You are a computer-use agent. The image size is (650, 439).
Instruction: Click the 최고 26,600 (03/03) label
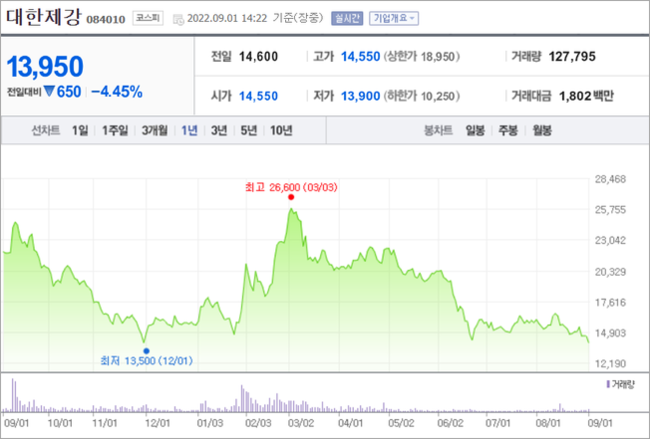291,187
